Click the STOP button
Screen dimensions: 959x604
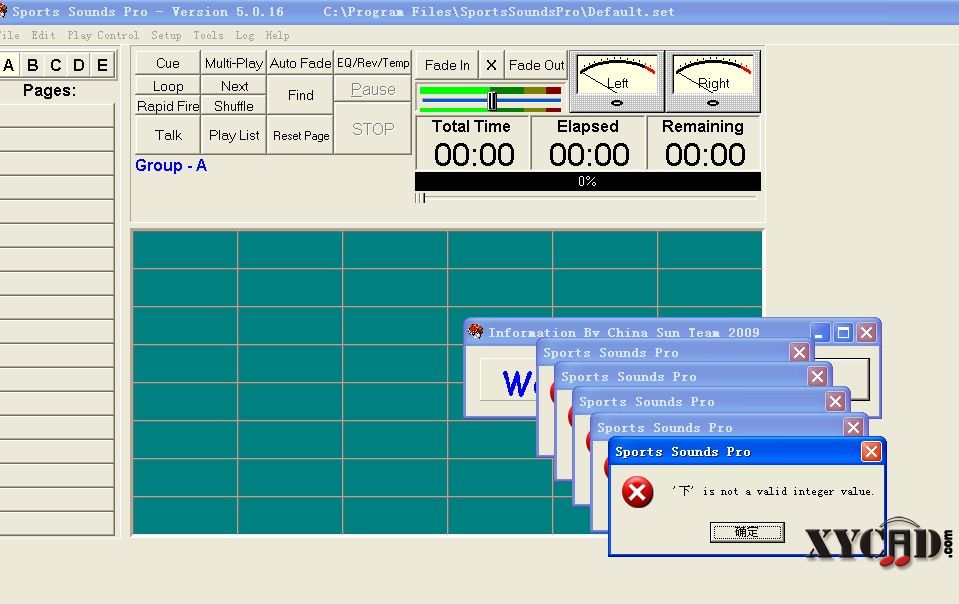coord(373,129)
